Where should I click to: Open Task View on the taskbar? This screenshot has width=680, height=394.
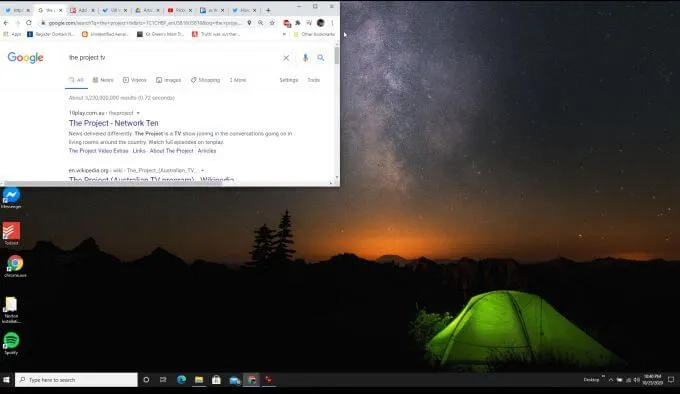coord(163,380)
